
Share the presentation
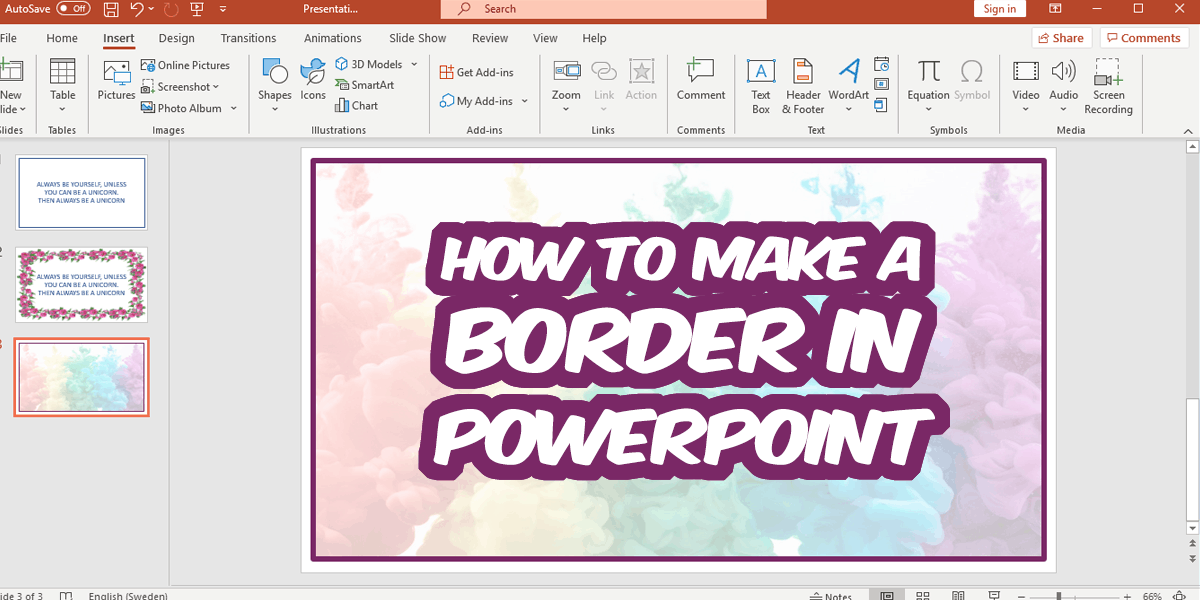coord(1061,37)
